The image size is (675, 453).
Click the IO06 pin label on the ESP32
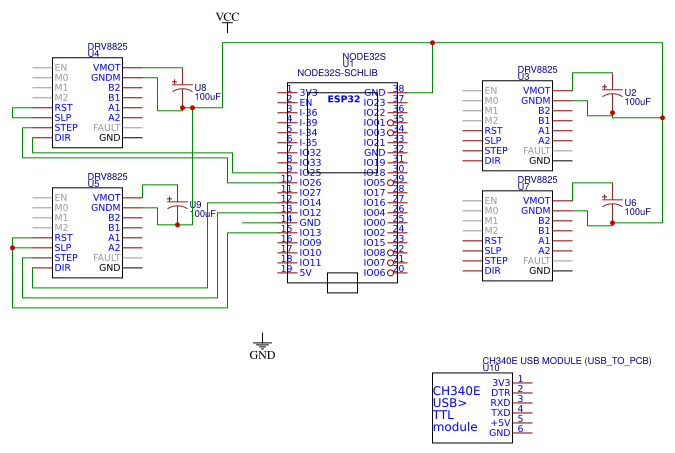click(x=374, y=273)
